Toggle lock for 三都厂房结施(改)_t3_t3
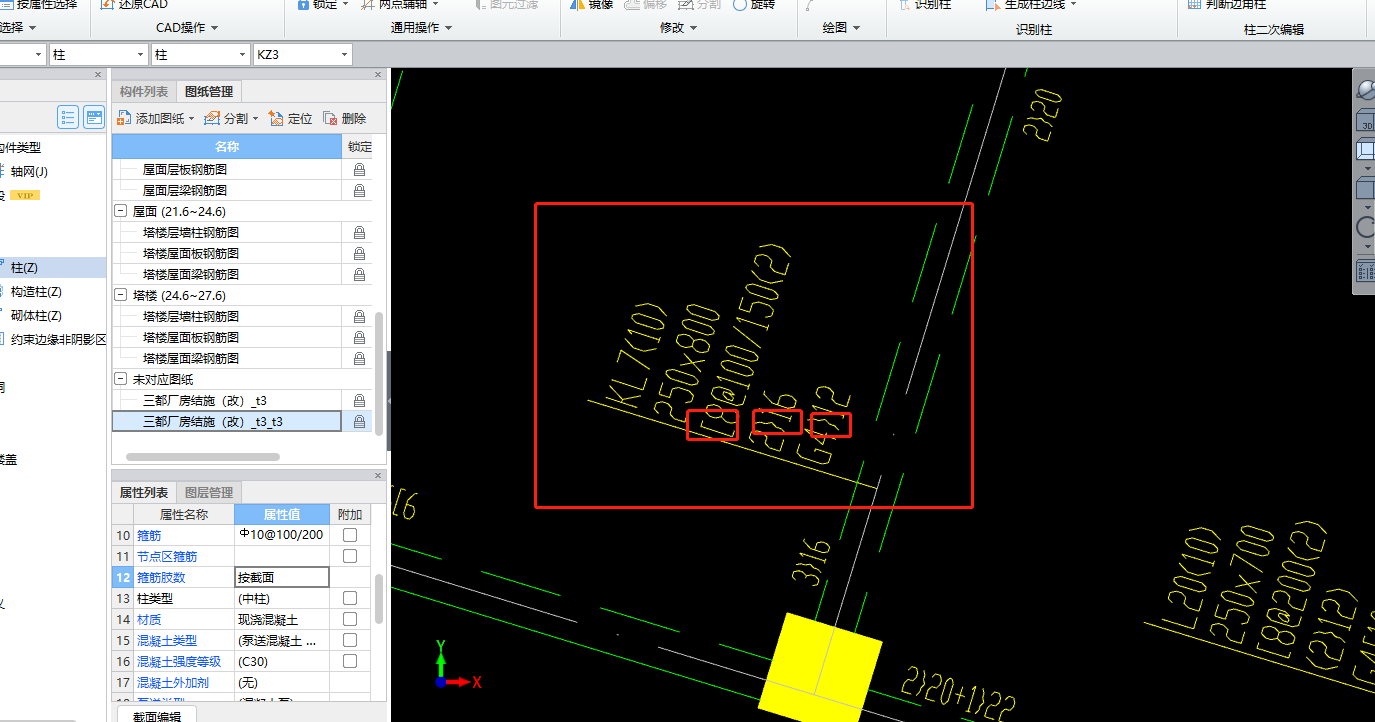The image size is (1375, 722). [x=359, y=421]
